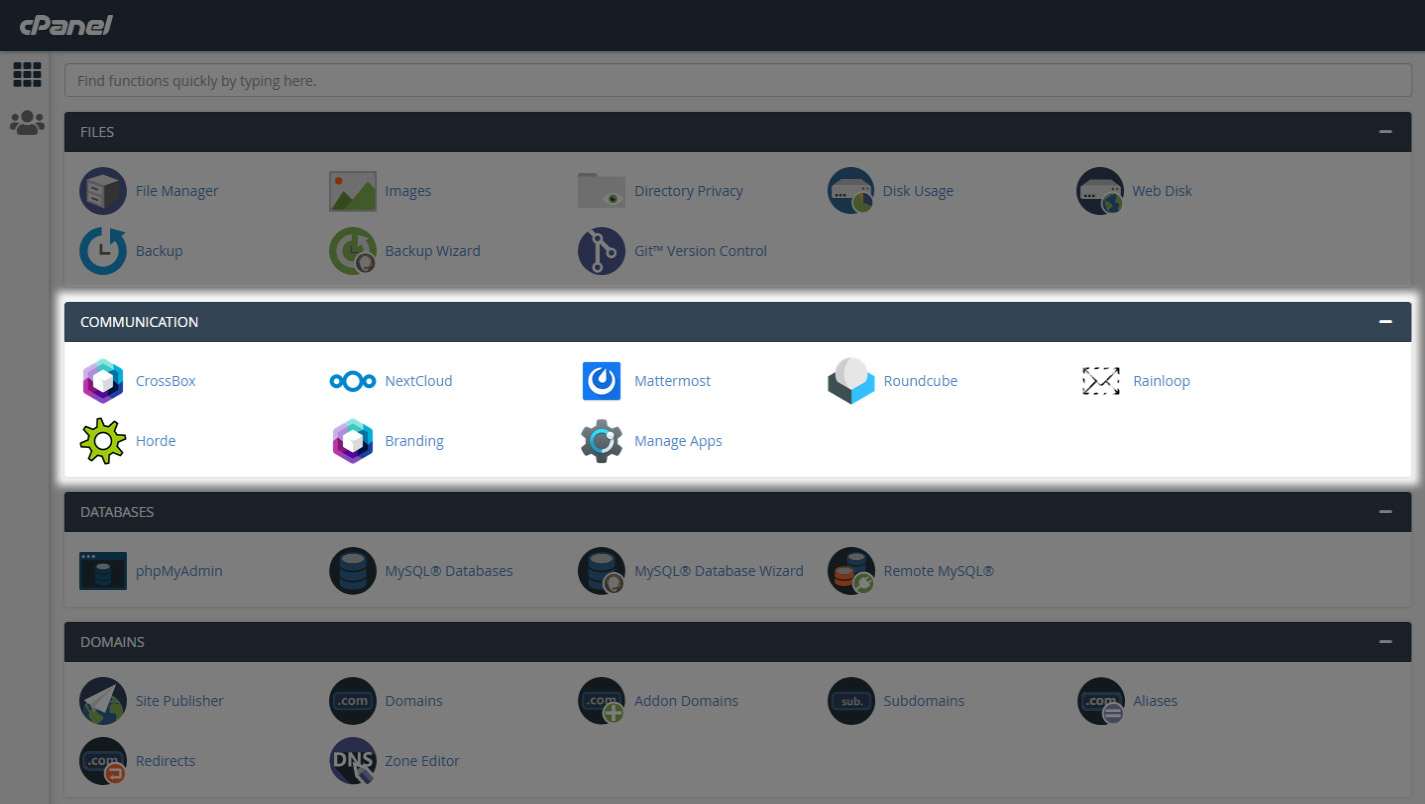Screen dimensions: 1425x804
Task: Launch NextCloud from Communication section
Action: tap(352, 381)
